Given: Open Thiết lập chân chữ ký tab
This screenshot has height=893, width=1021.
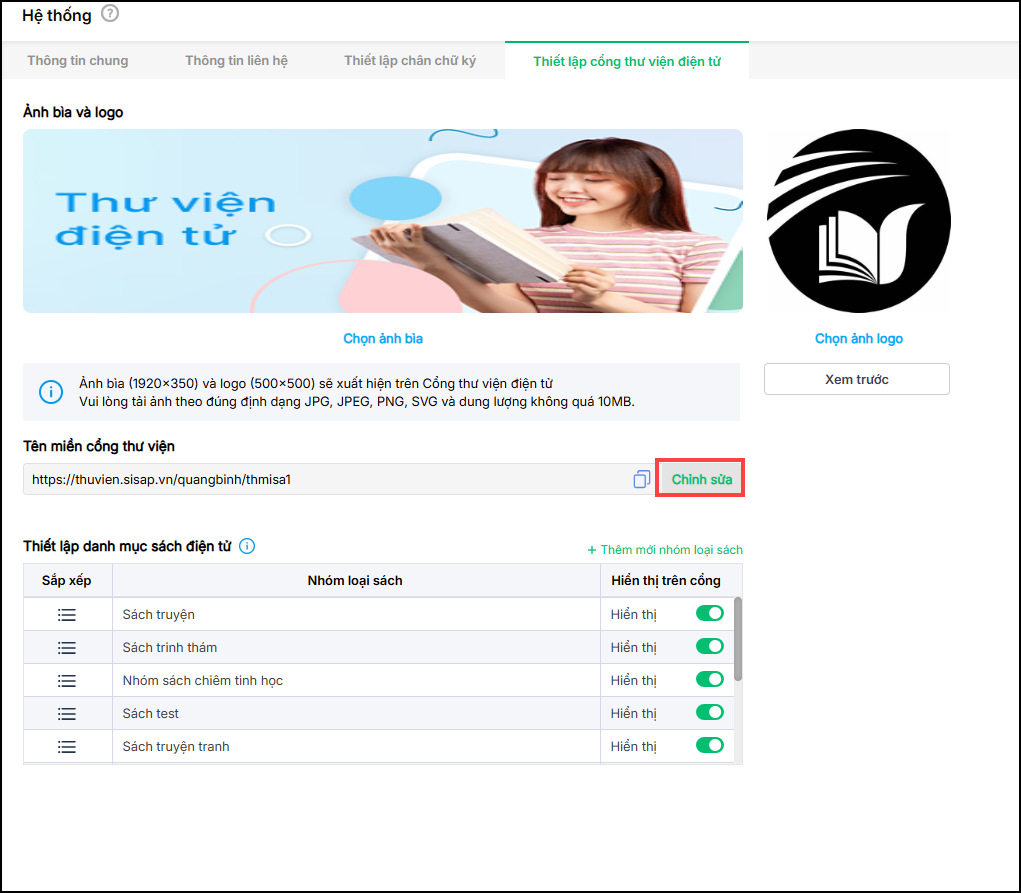Looking at the screenshot, I should (410, 61).
